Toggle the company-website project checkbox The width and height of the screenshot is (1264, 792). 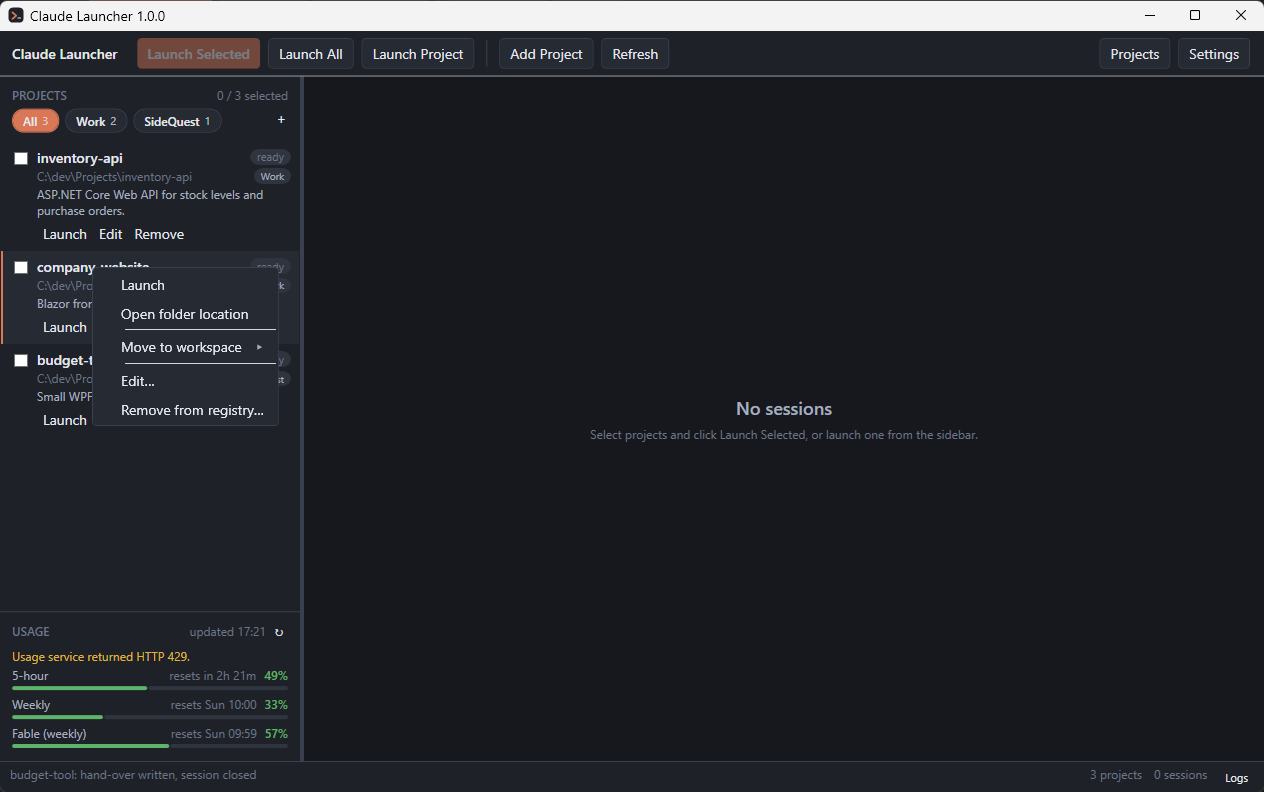(x=21, y=267)
